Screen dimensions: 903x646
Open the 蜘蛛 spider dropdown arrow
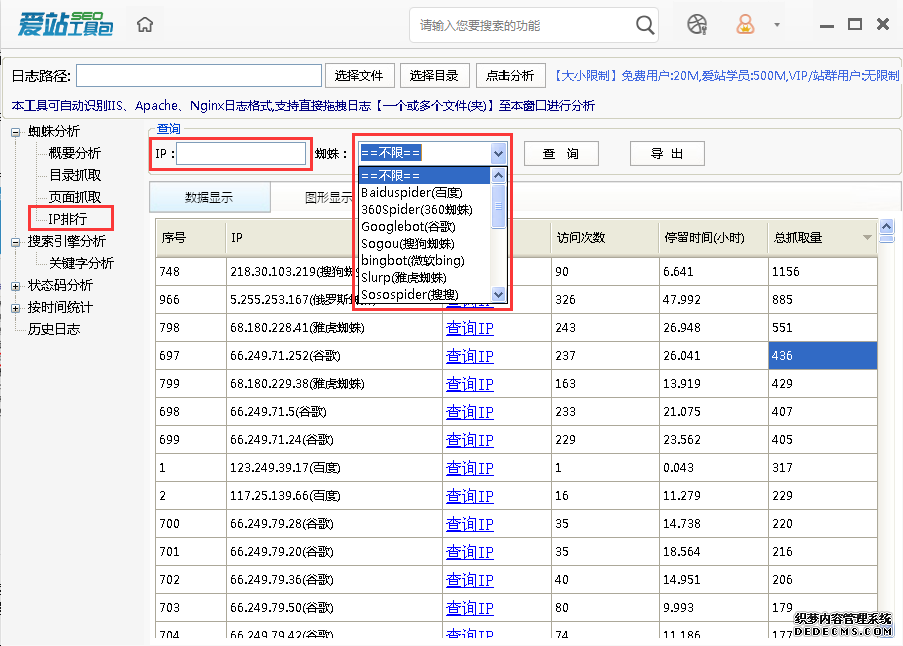(498, 153)
